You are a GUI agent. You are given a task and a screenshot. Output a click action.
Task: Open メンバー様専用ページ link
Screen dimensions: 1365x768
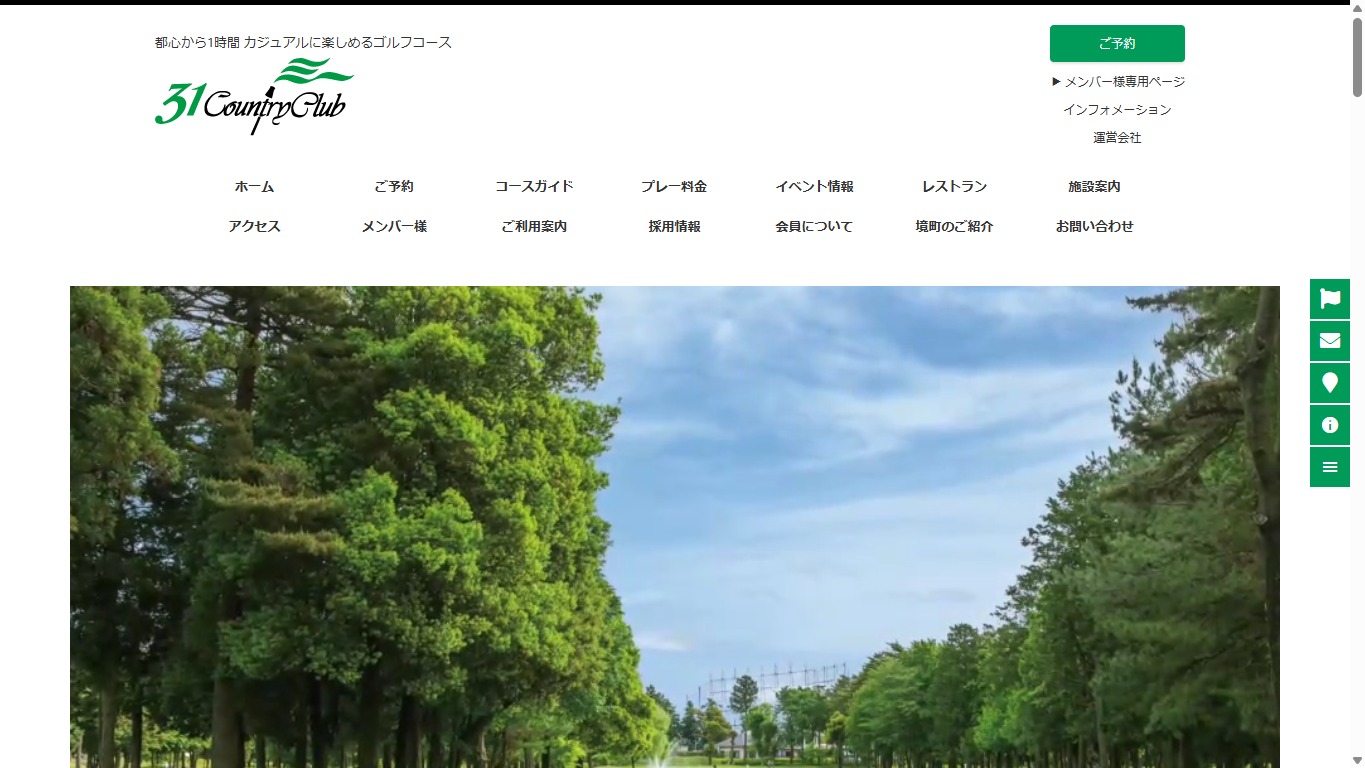(1118, 82)
